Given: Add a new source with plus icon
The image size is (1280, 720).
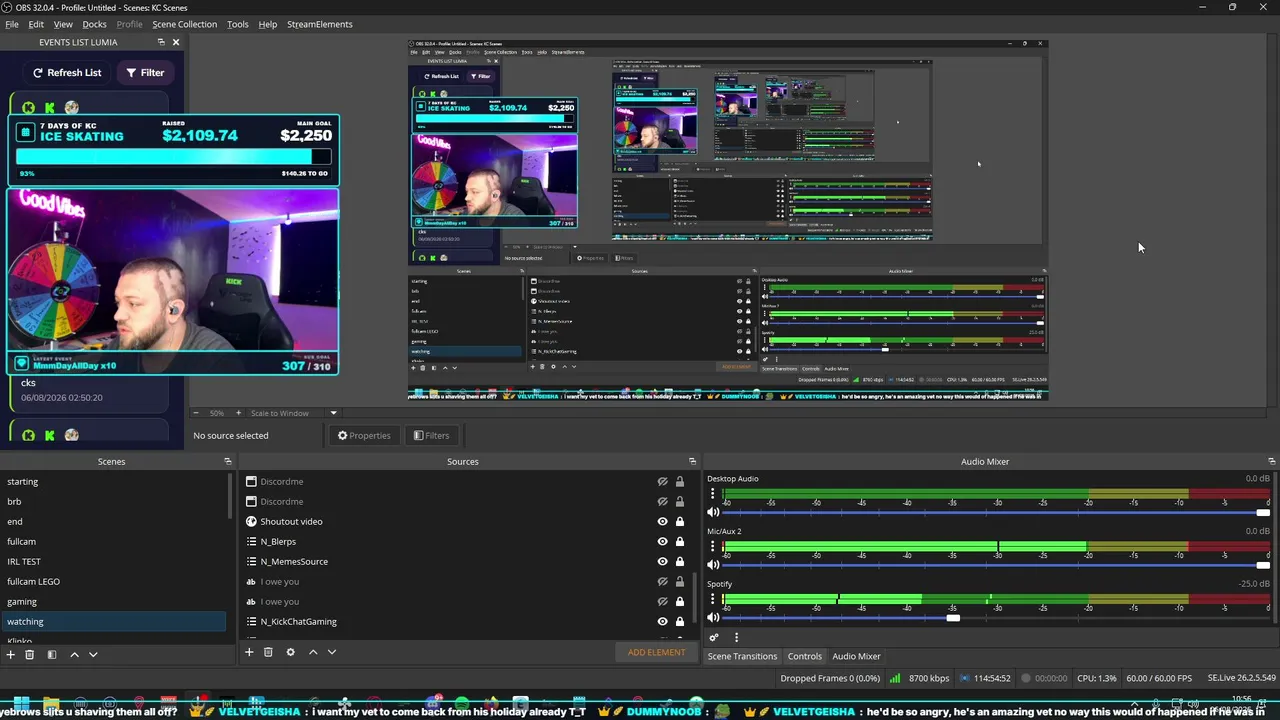Looking at the screenshot, I should coord(249,652).
